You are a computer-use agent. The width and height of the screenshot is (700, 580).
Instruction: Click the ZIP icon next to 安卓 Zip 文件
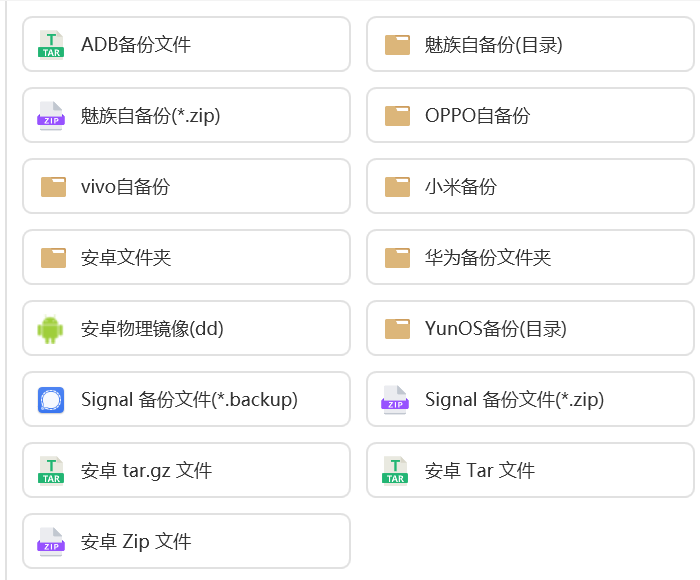tap(51, 542)
